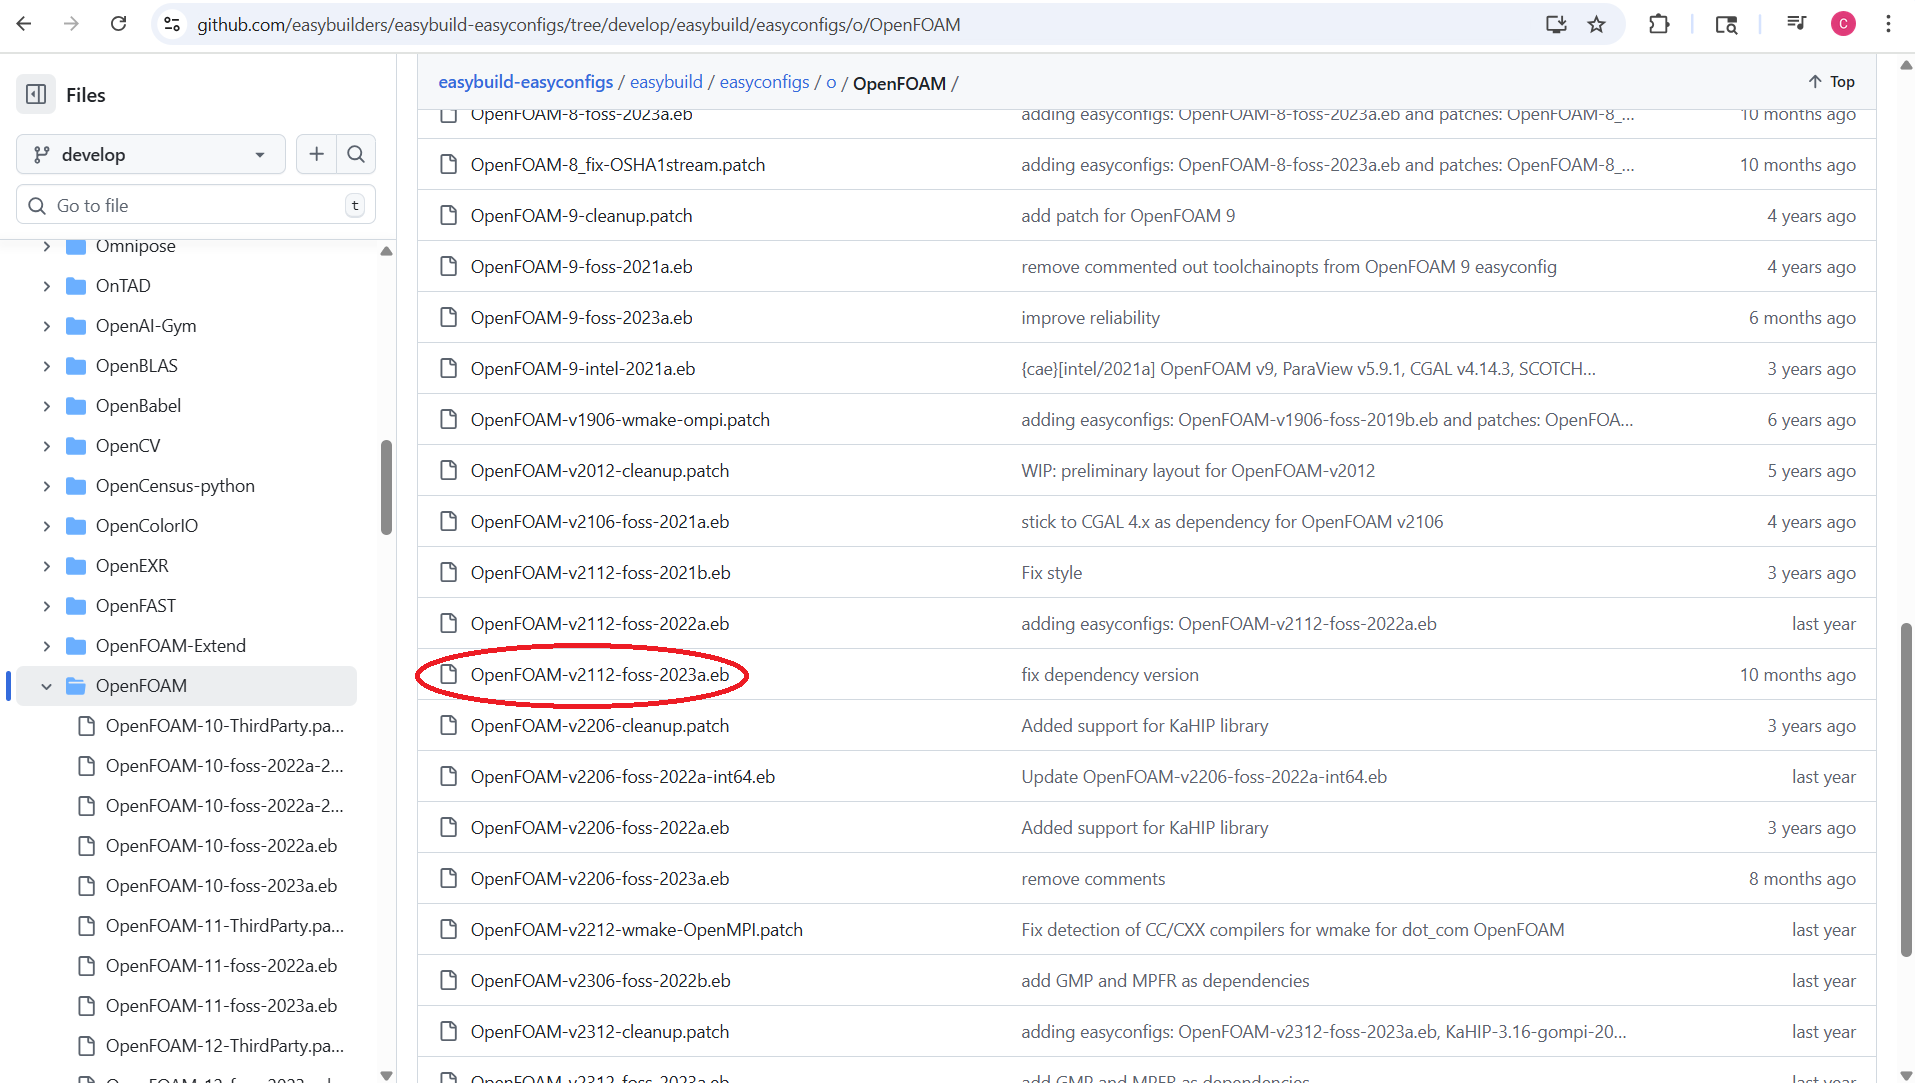This screenshot has width=1915, height=1083.
Task: Expand the OpenBLAS folder
Action: tap(46, 365)
